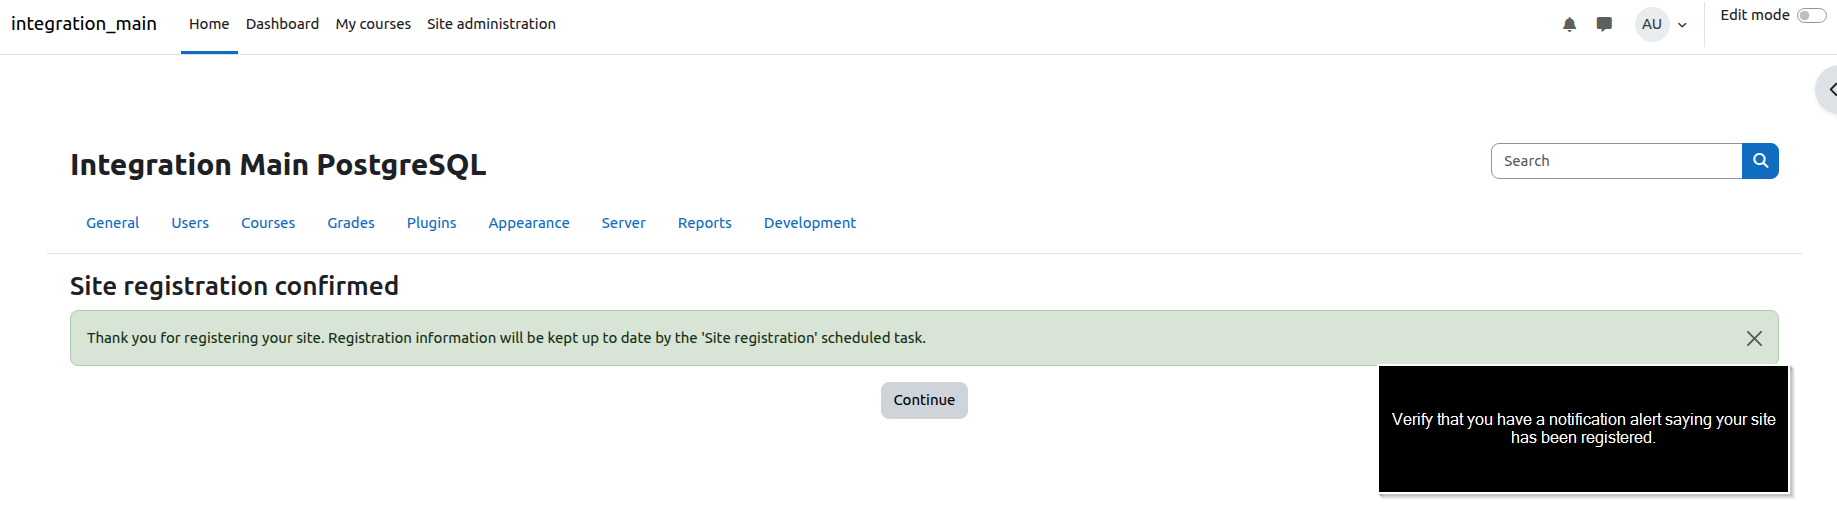Click the Continue button
1837x513 pixels.
tap(924, 400)
